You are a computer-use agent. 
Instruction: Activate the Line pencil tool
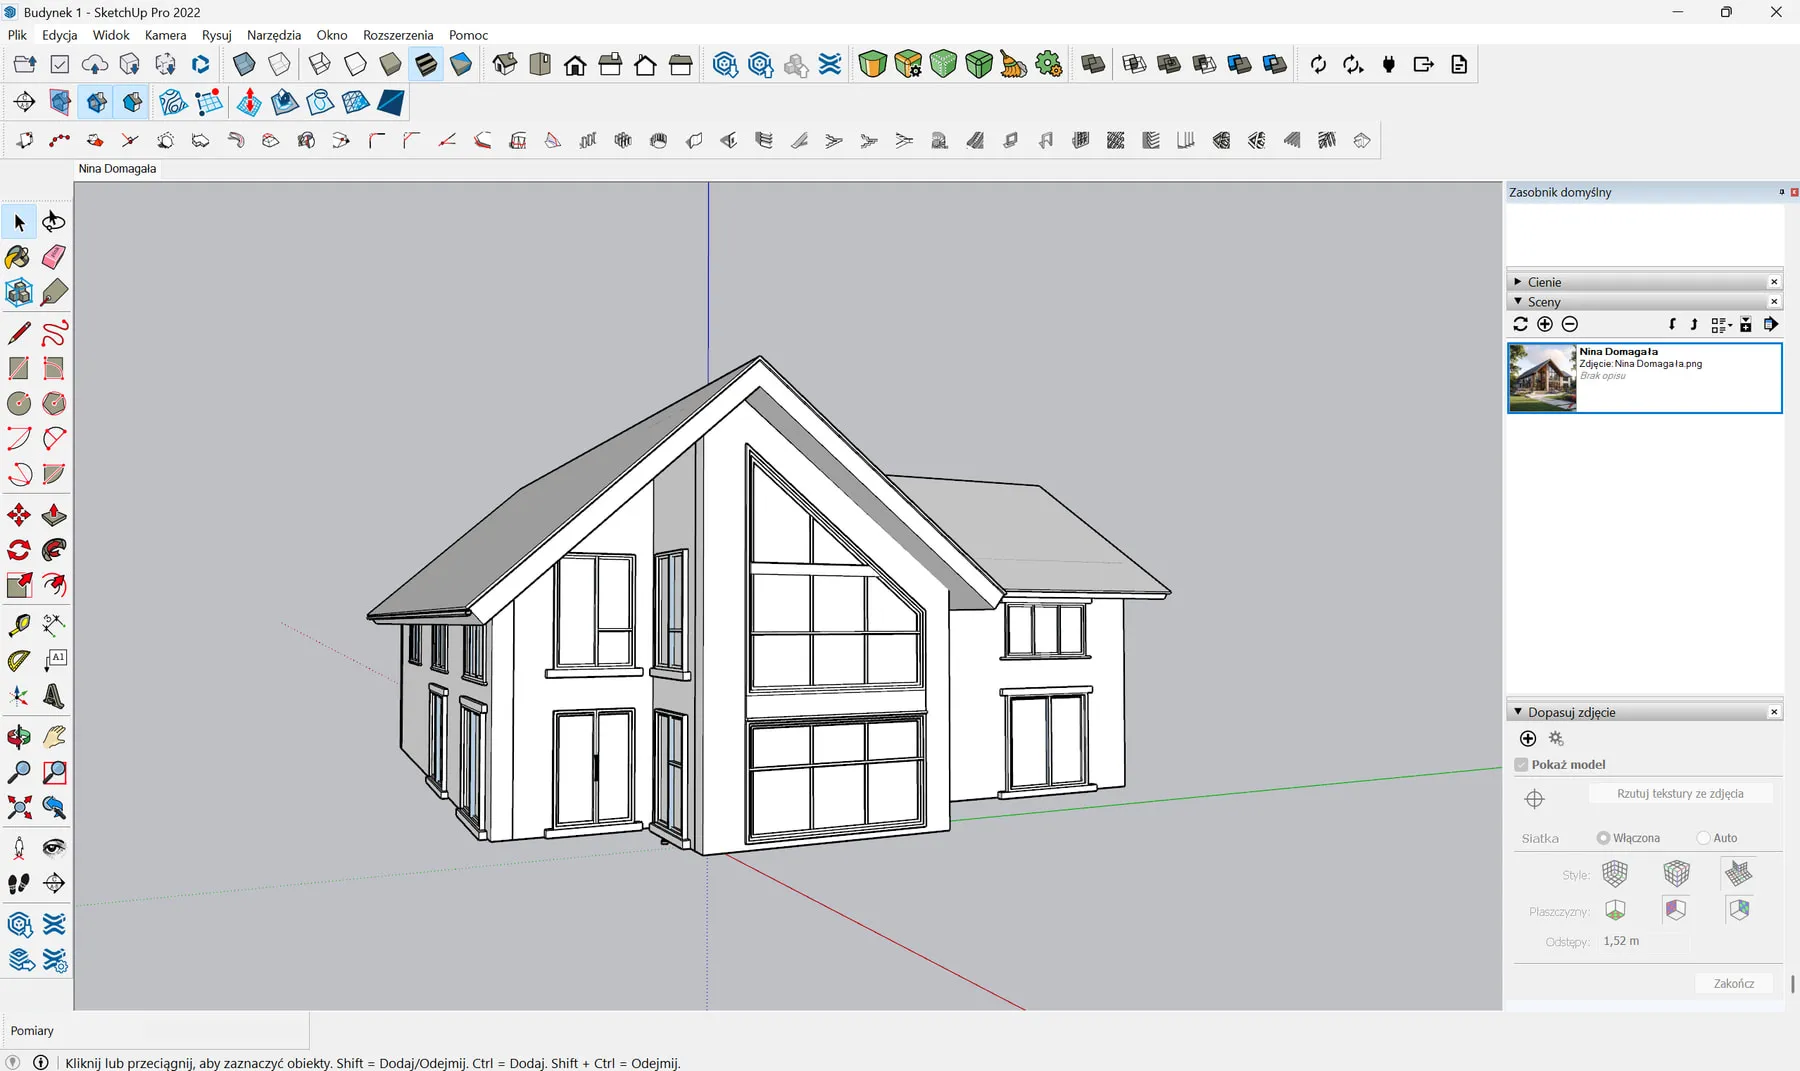pos(19,333)
